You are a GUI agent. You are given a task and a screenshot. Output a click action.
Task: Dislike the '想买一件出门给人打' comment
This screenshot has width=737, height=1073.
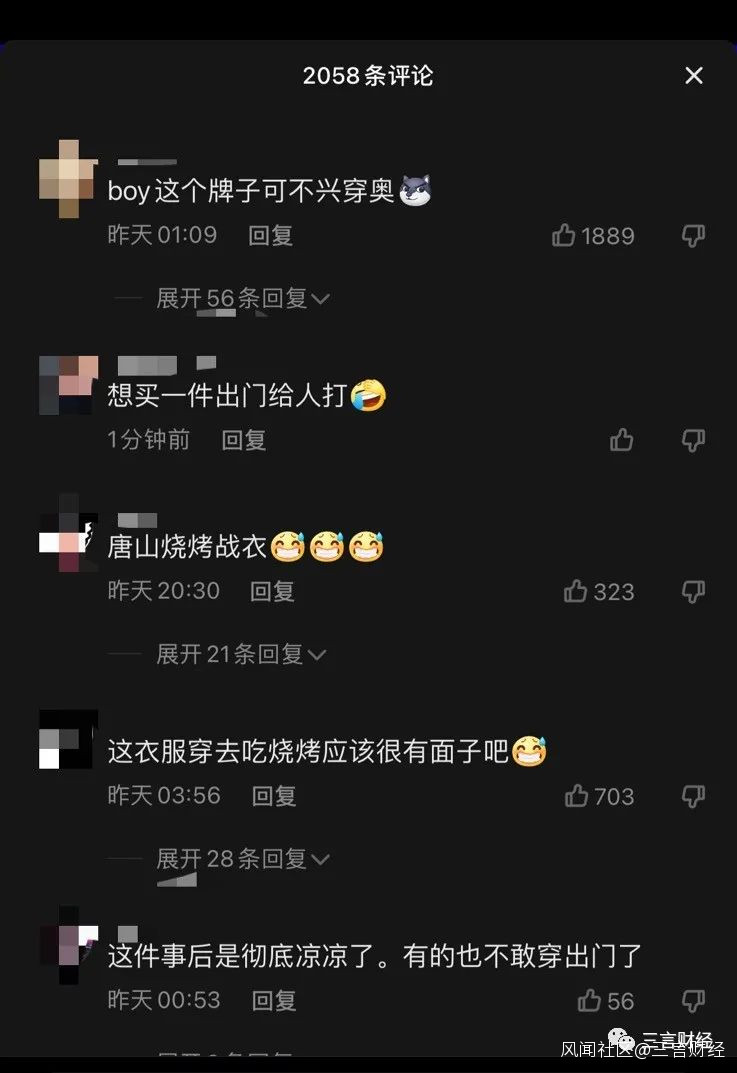pyautogui.click(x=693, y=440)
